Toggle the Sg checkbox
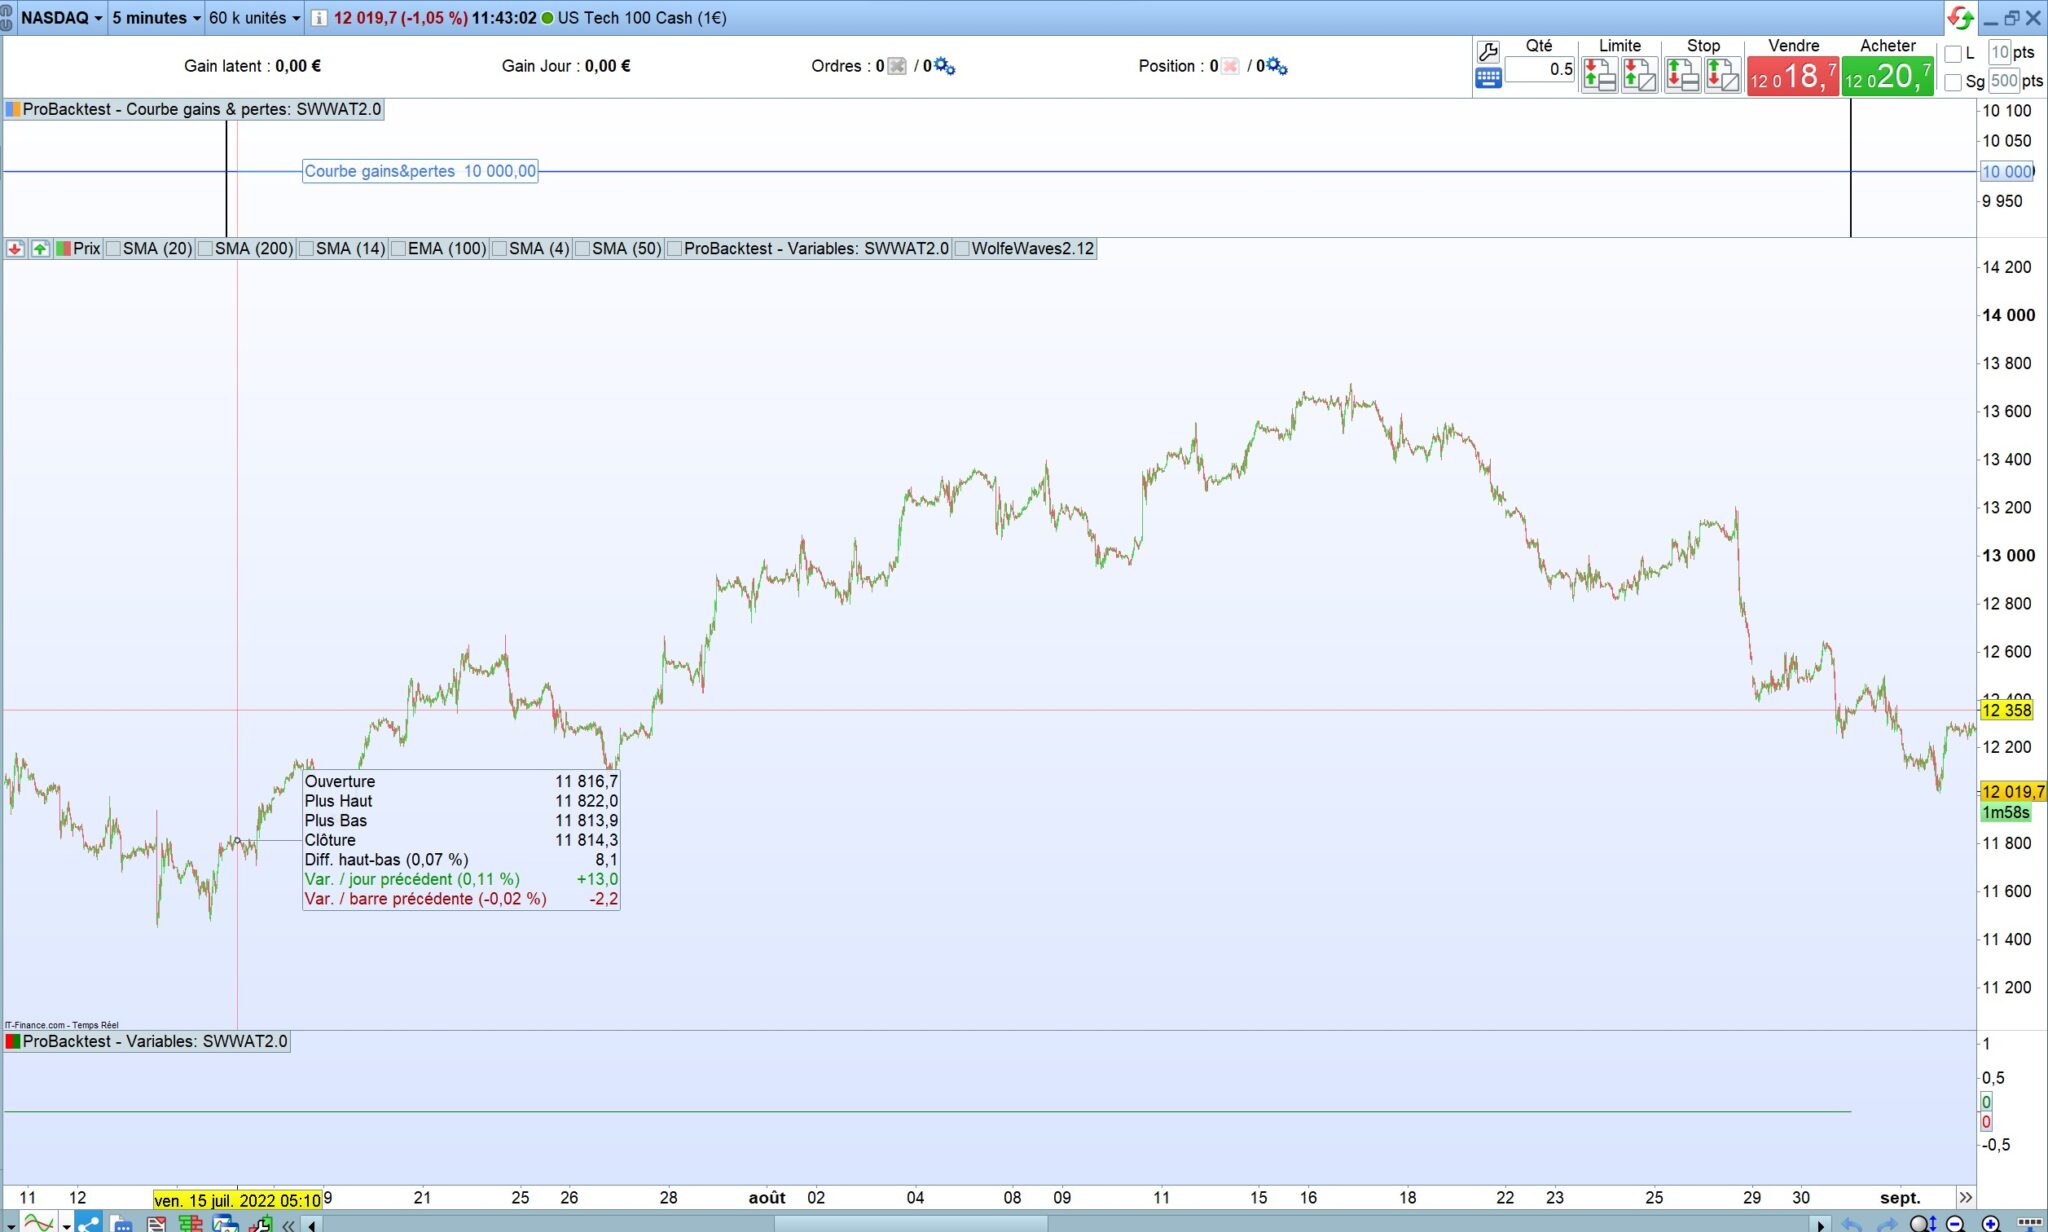2048x1232 pixels. (1953, 82)
